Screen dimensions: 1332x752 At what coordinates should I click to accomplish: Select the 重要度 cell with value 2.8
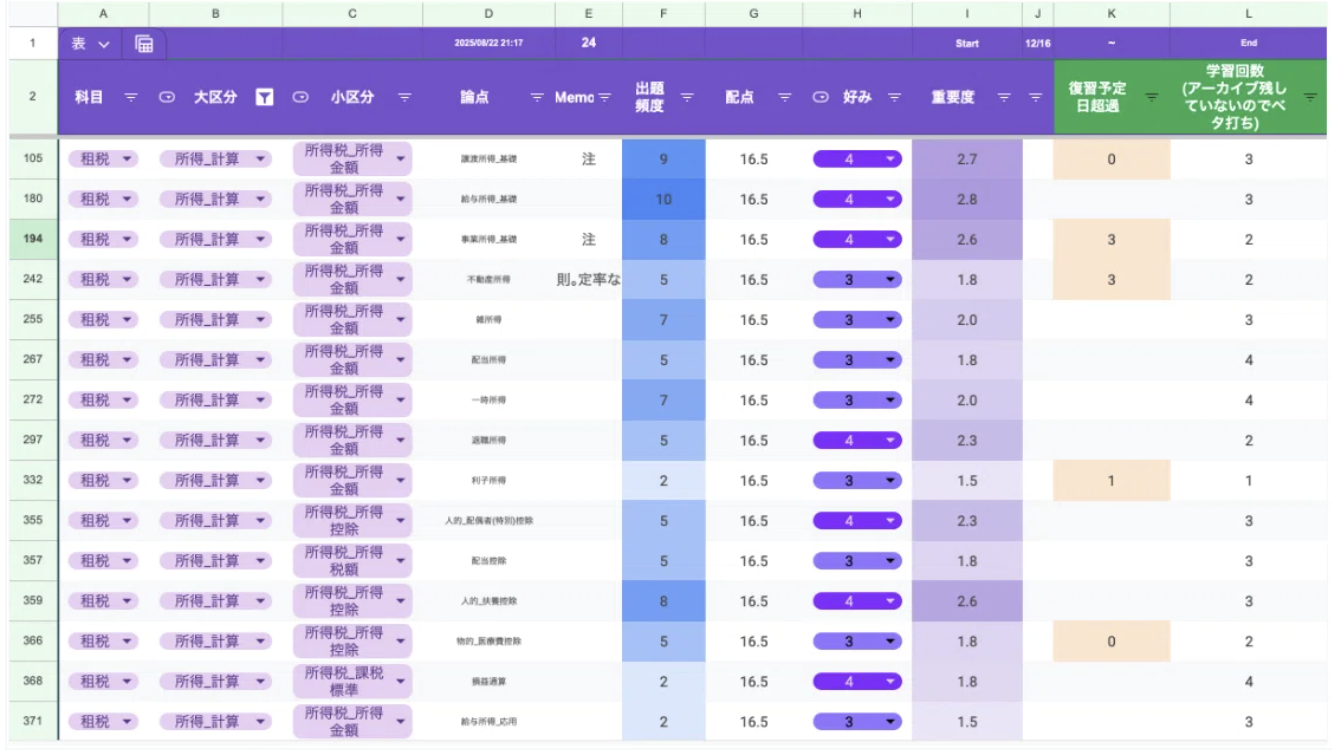(x=967, y=199)
